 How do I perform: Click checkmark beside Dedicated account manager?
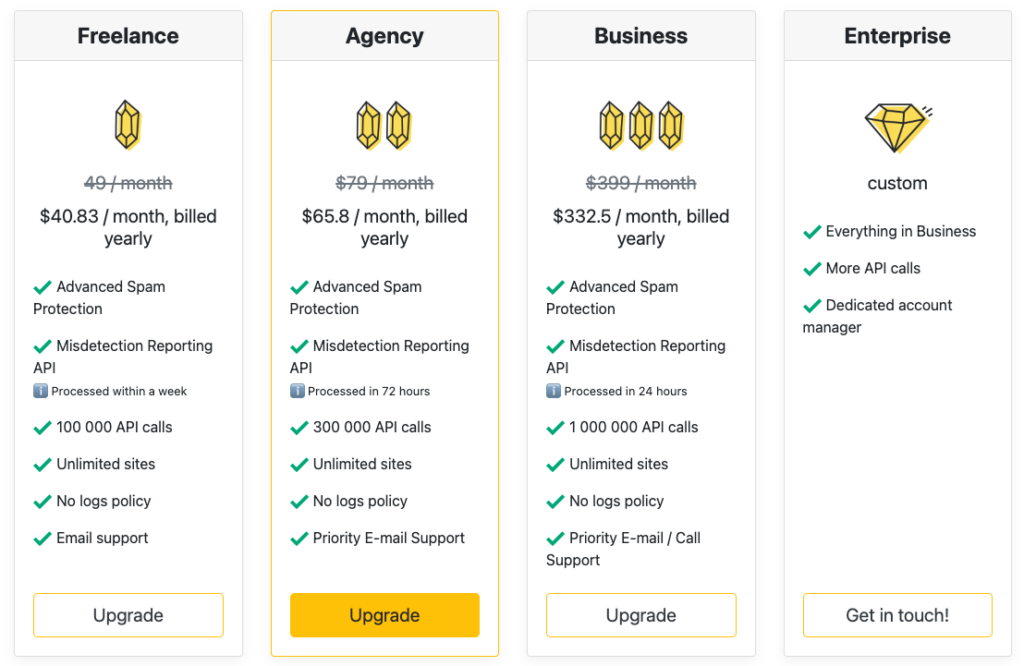click(x=812, y=306)
